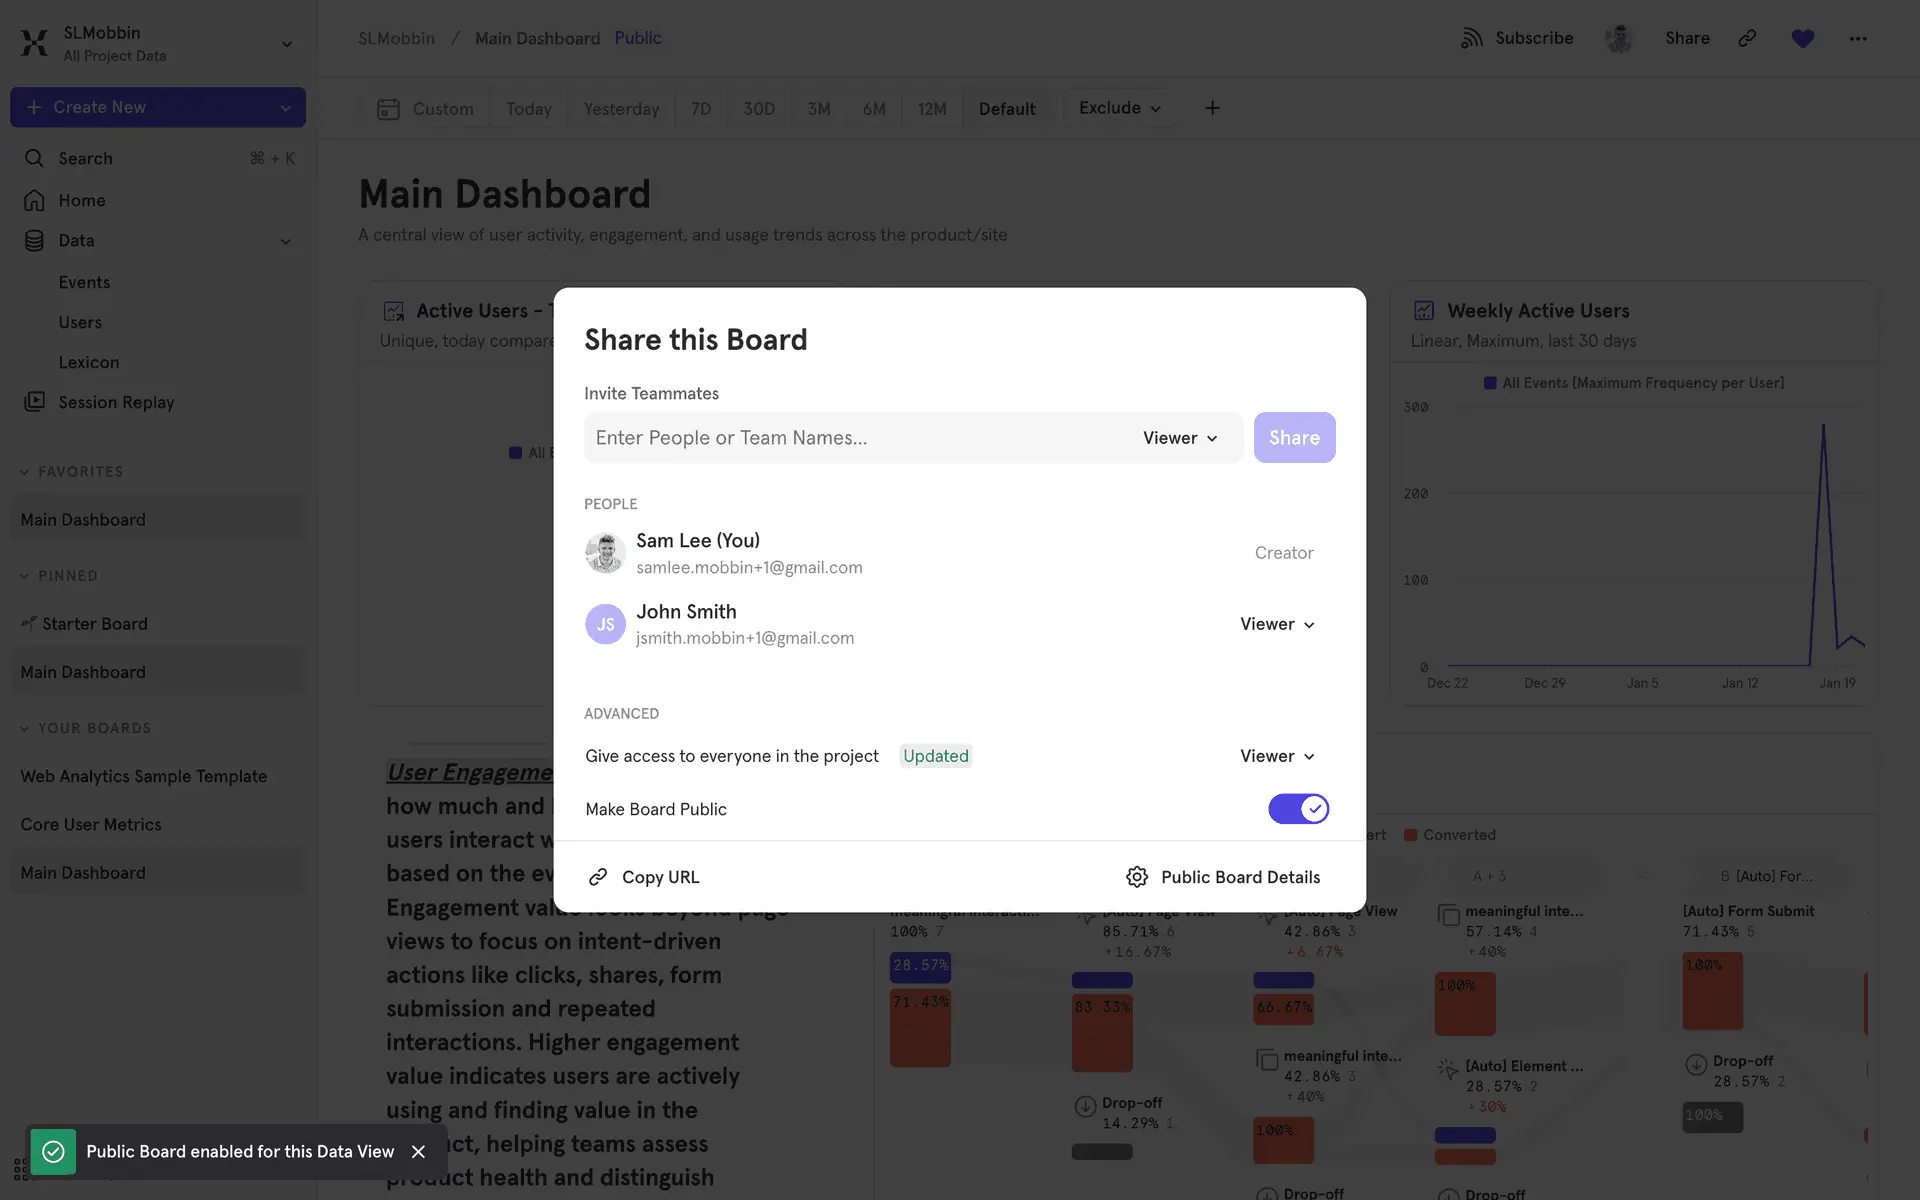Collapse the Favorites sidebar section
1920x1200 pixels.
pos(24,472)
